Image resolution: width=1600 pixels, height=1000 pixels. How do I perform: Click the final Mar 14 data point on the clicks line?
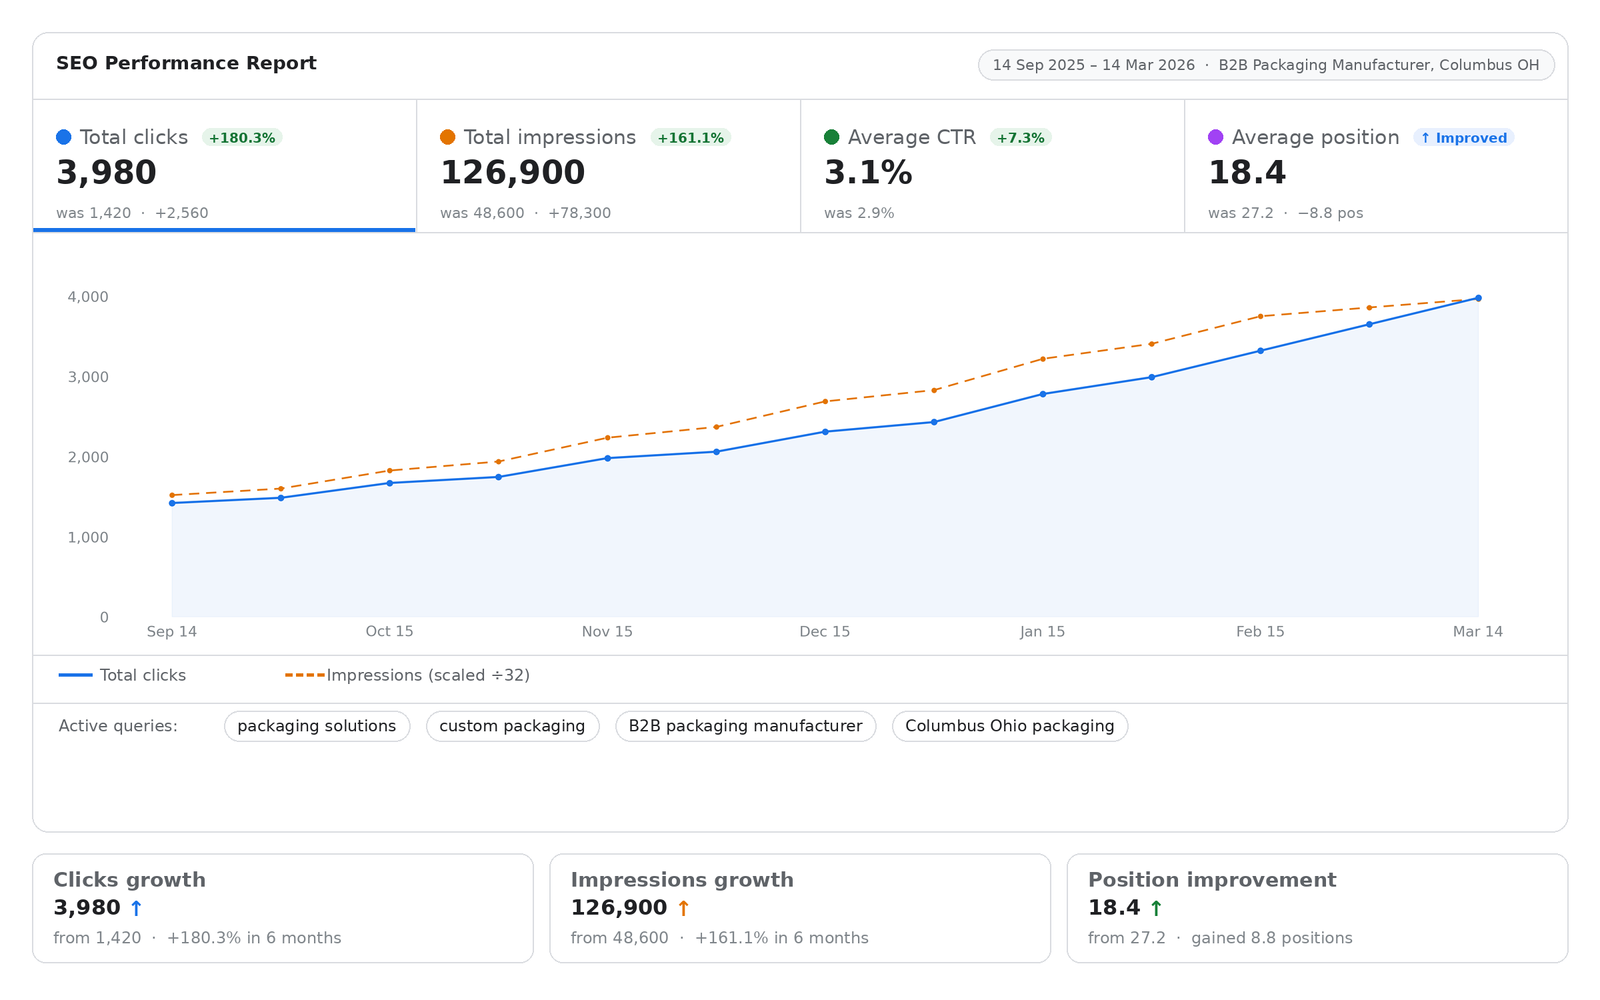point(1478,297)
